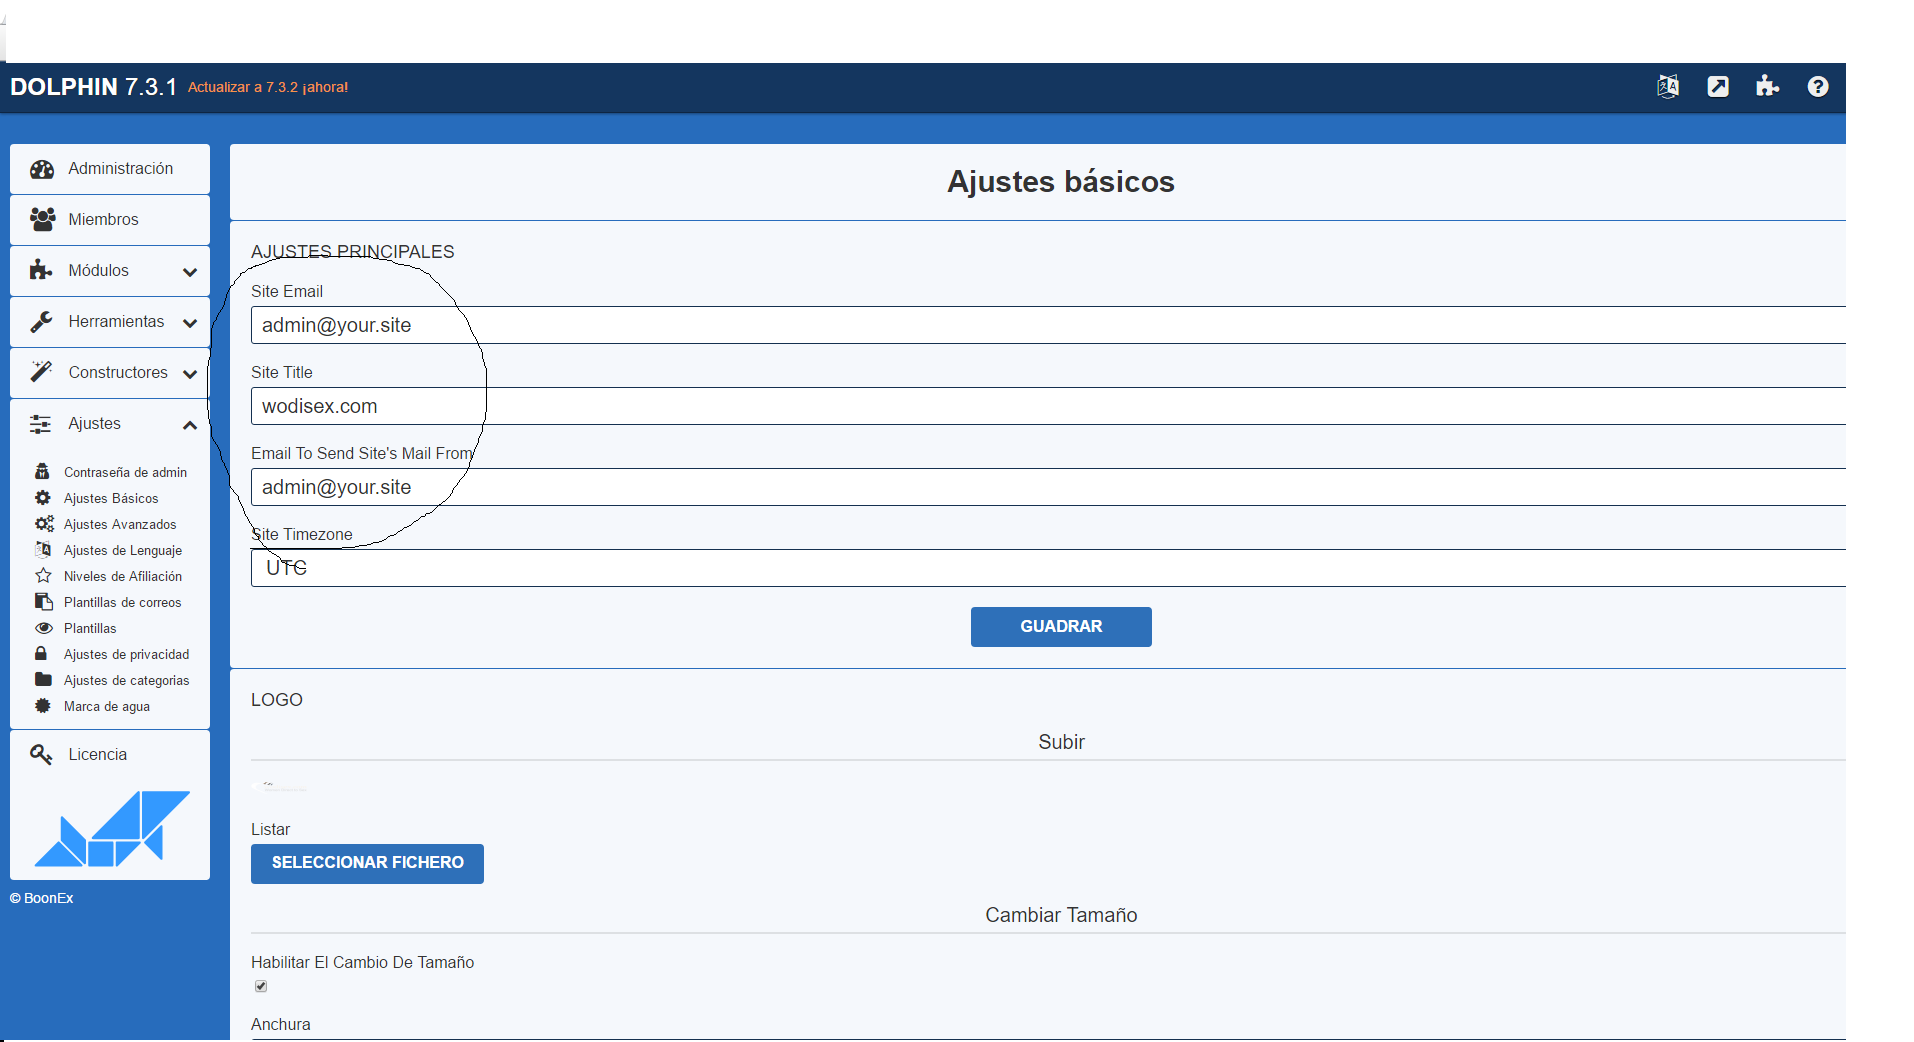Click the Subir section heading

coord(1061,742)
